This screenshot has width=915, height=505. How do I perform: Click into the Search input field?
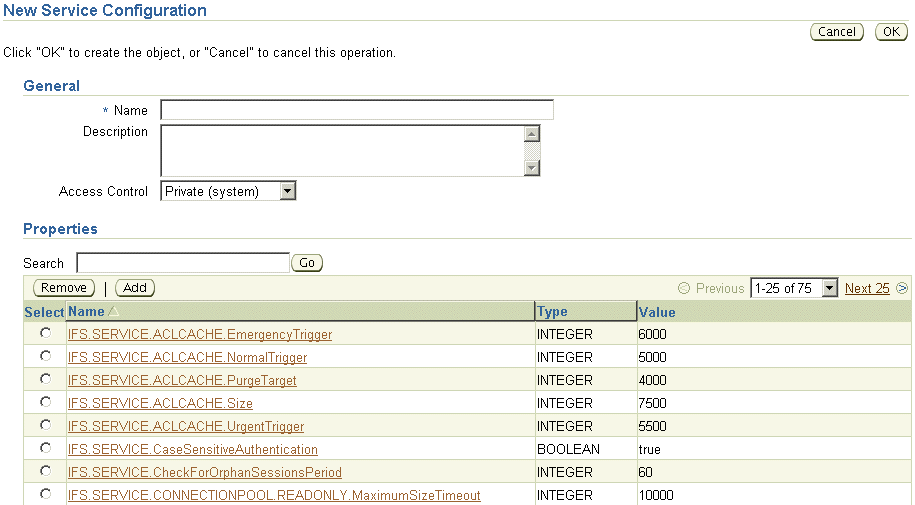click(x=183, y=263)
